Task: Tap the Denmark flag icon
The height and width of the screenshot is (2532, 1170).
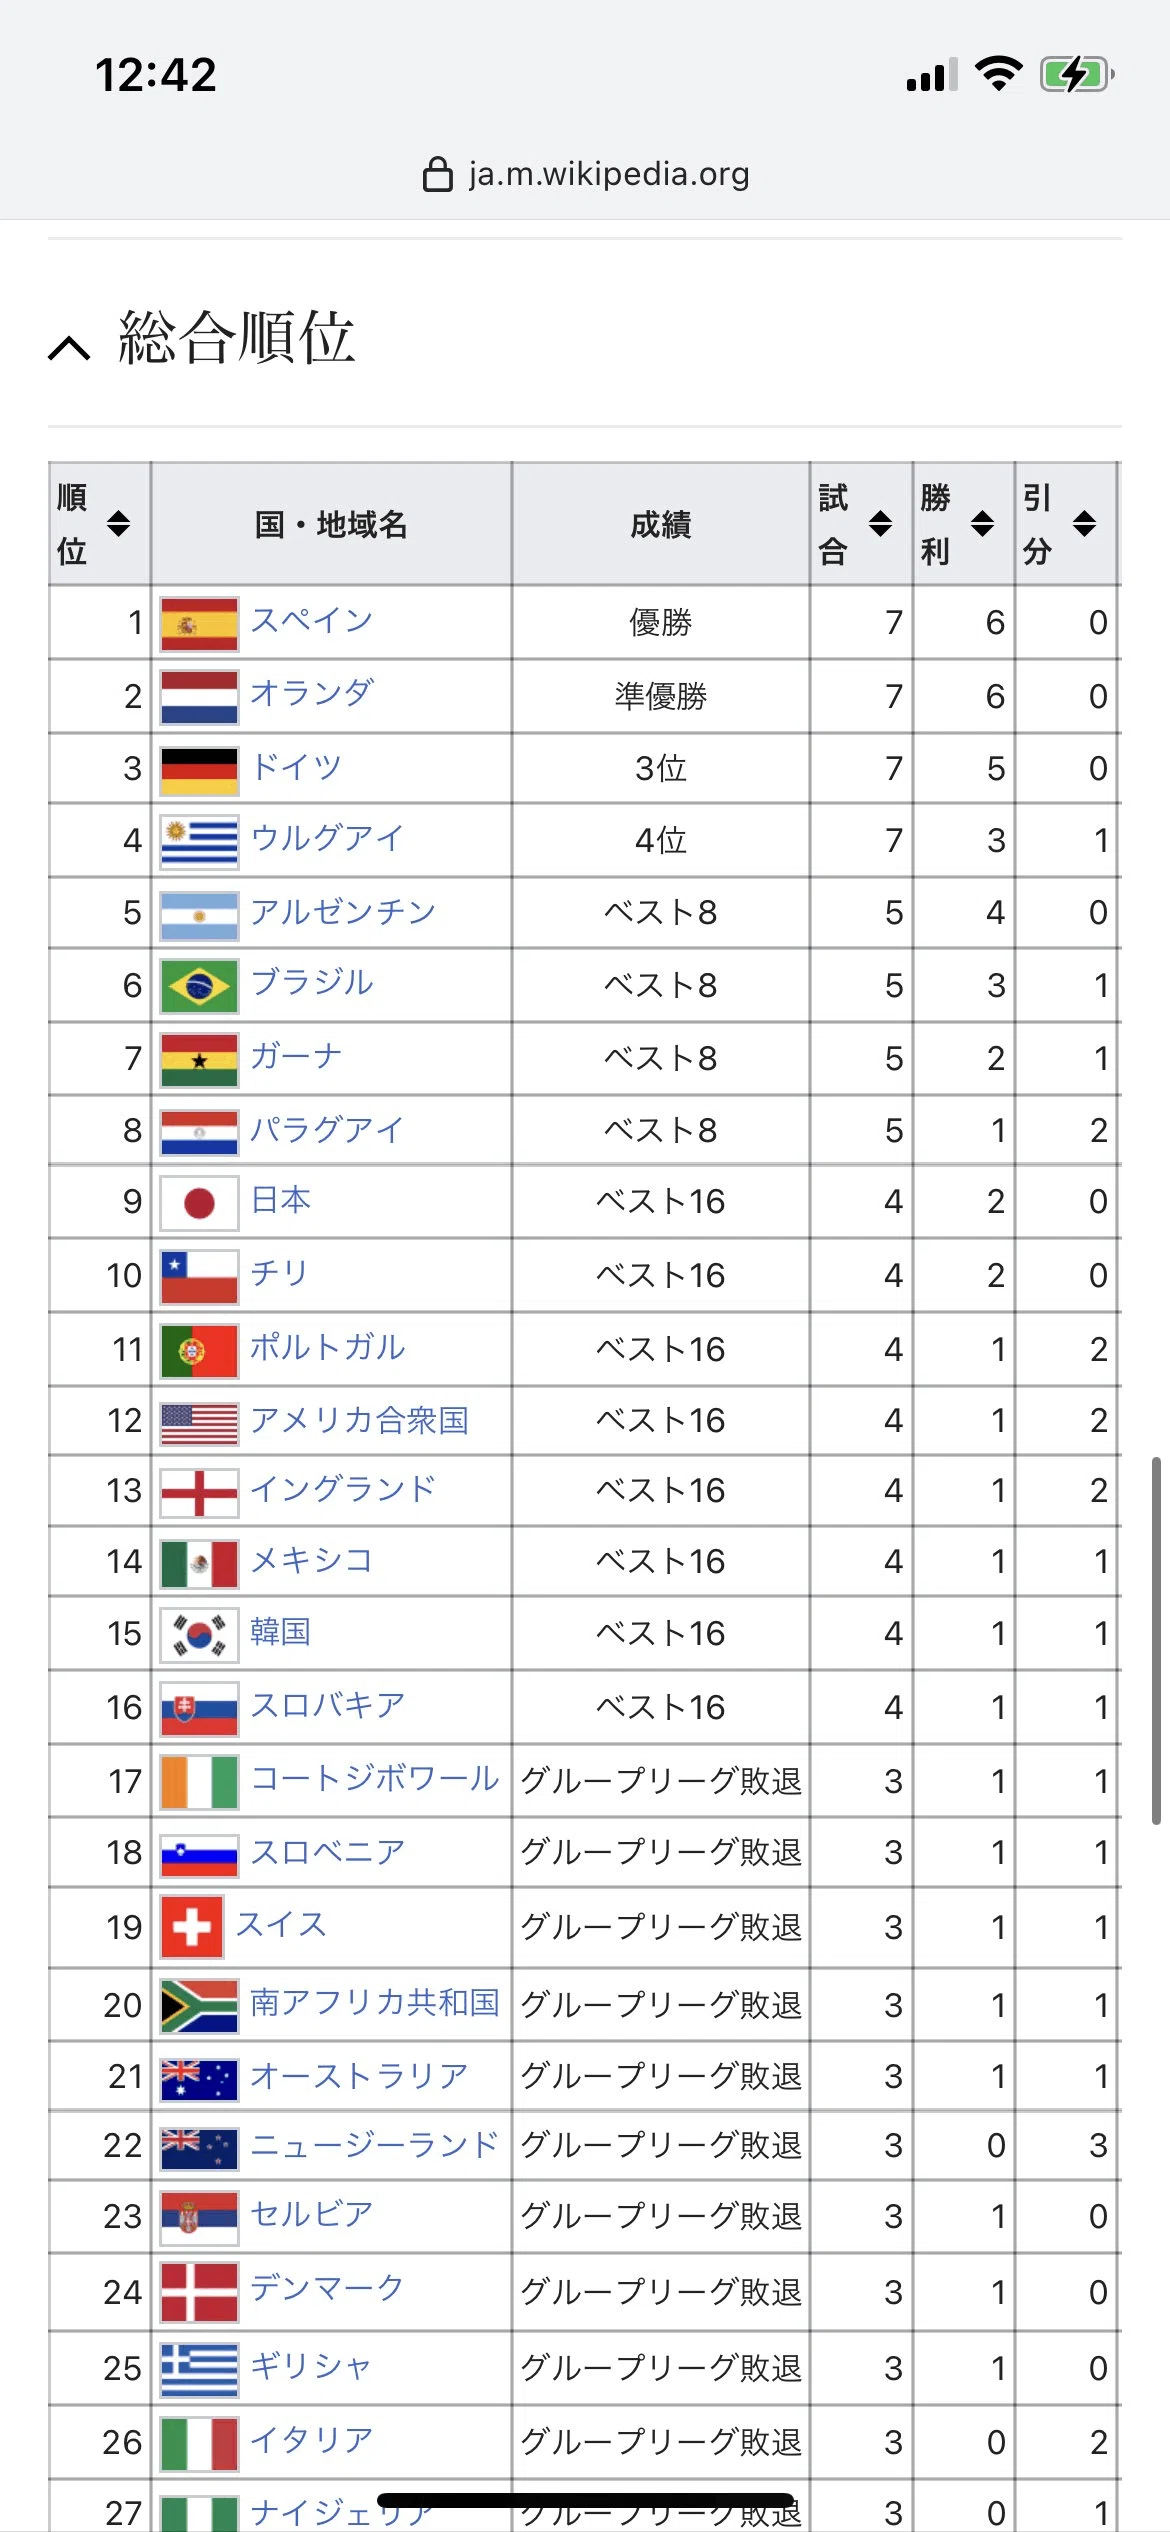Action: pos(199,2292)
